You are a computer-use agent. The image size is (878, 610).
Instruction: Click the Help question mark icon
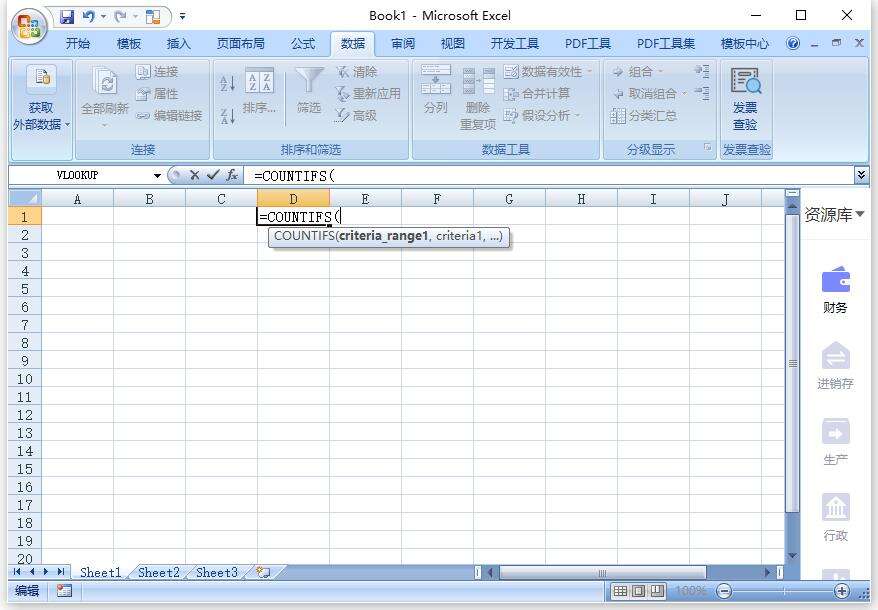[792, 44]
